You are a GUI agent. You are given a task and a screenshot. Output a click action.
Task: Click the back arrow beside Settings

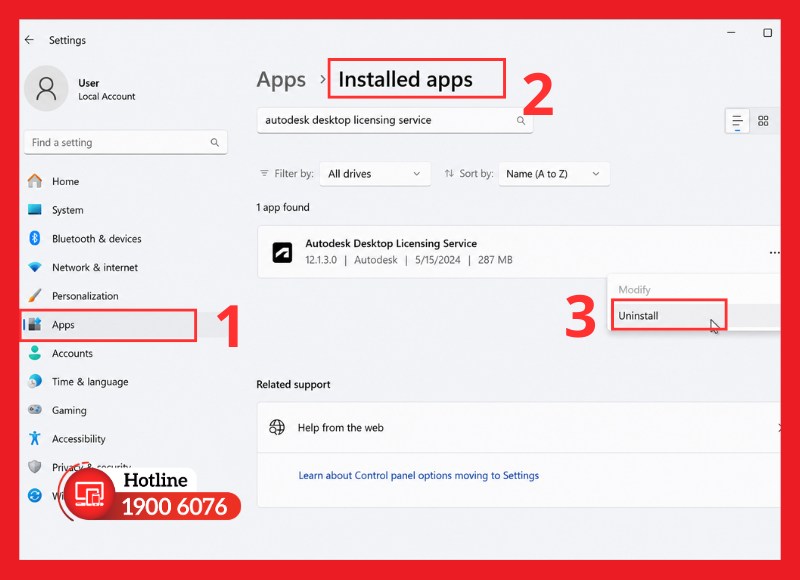(x=29, y=39)
